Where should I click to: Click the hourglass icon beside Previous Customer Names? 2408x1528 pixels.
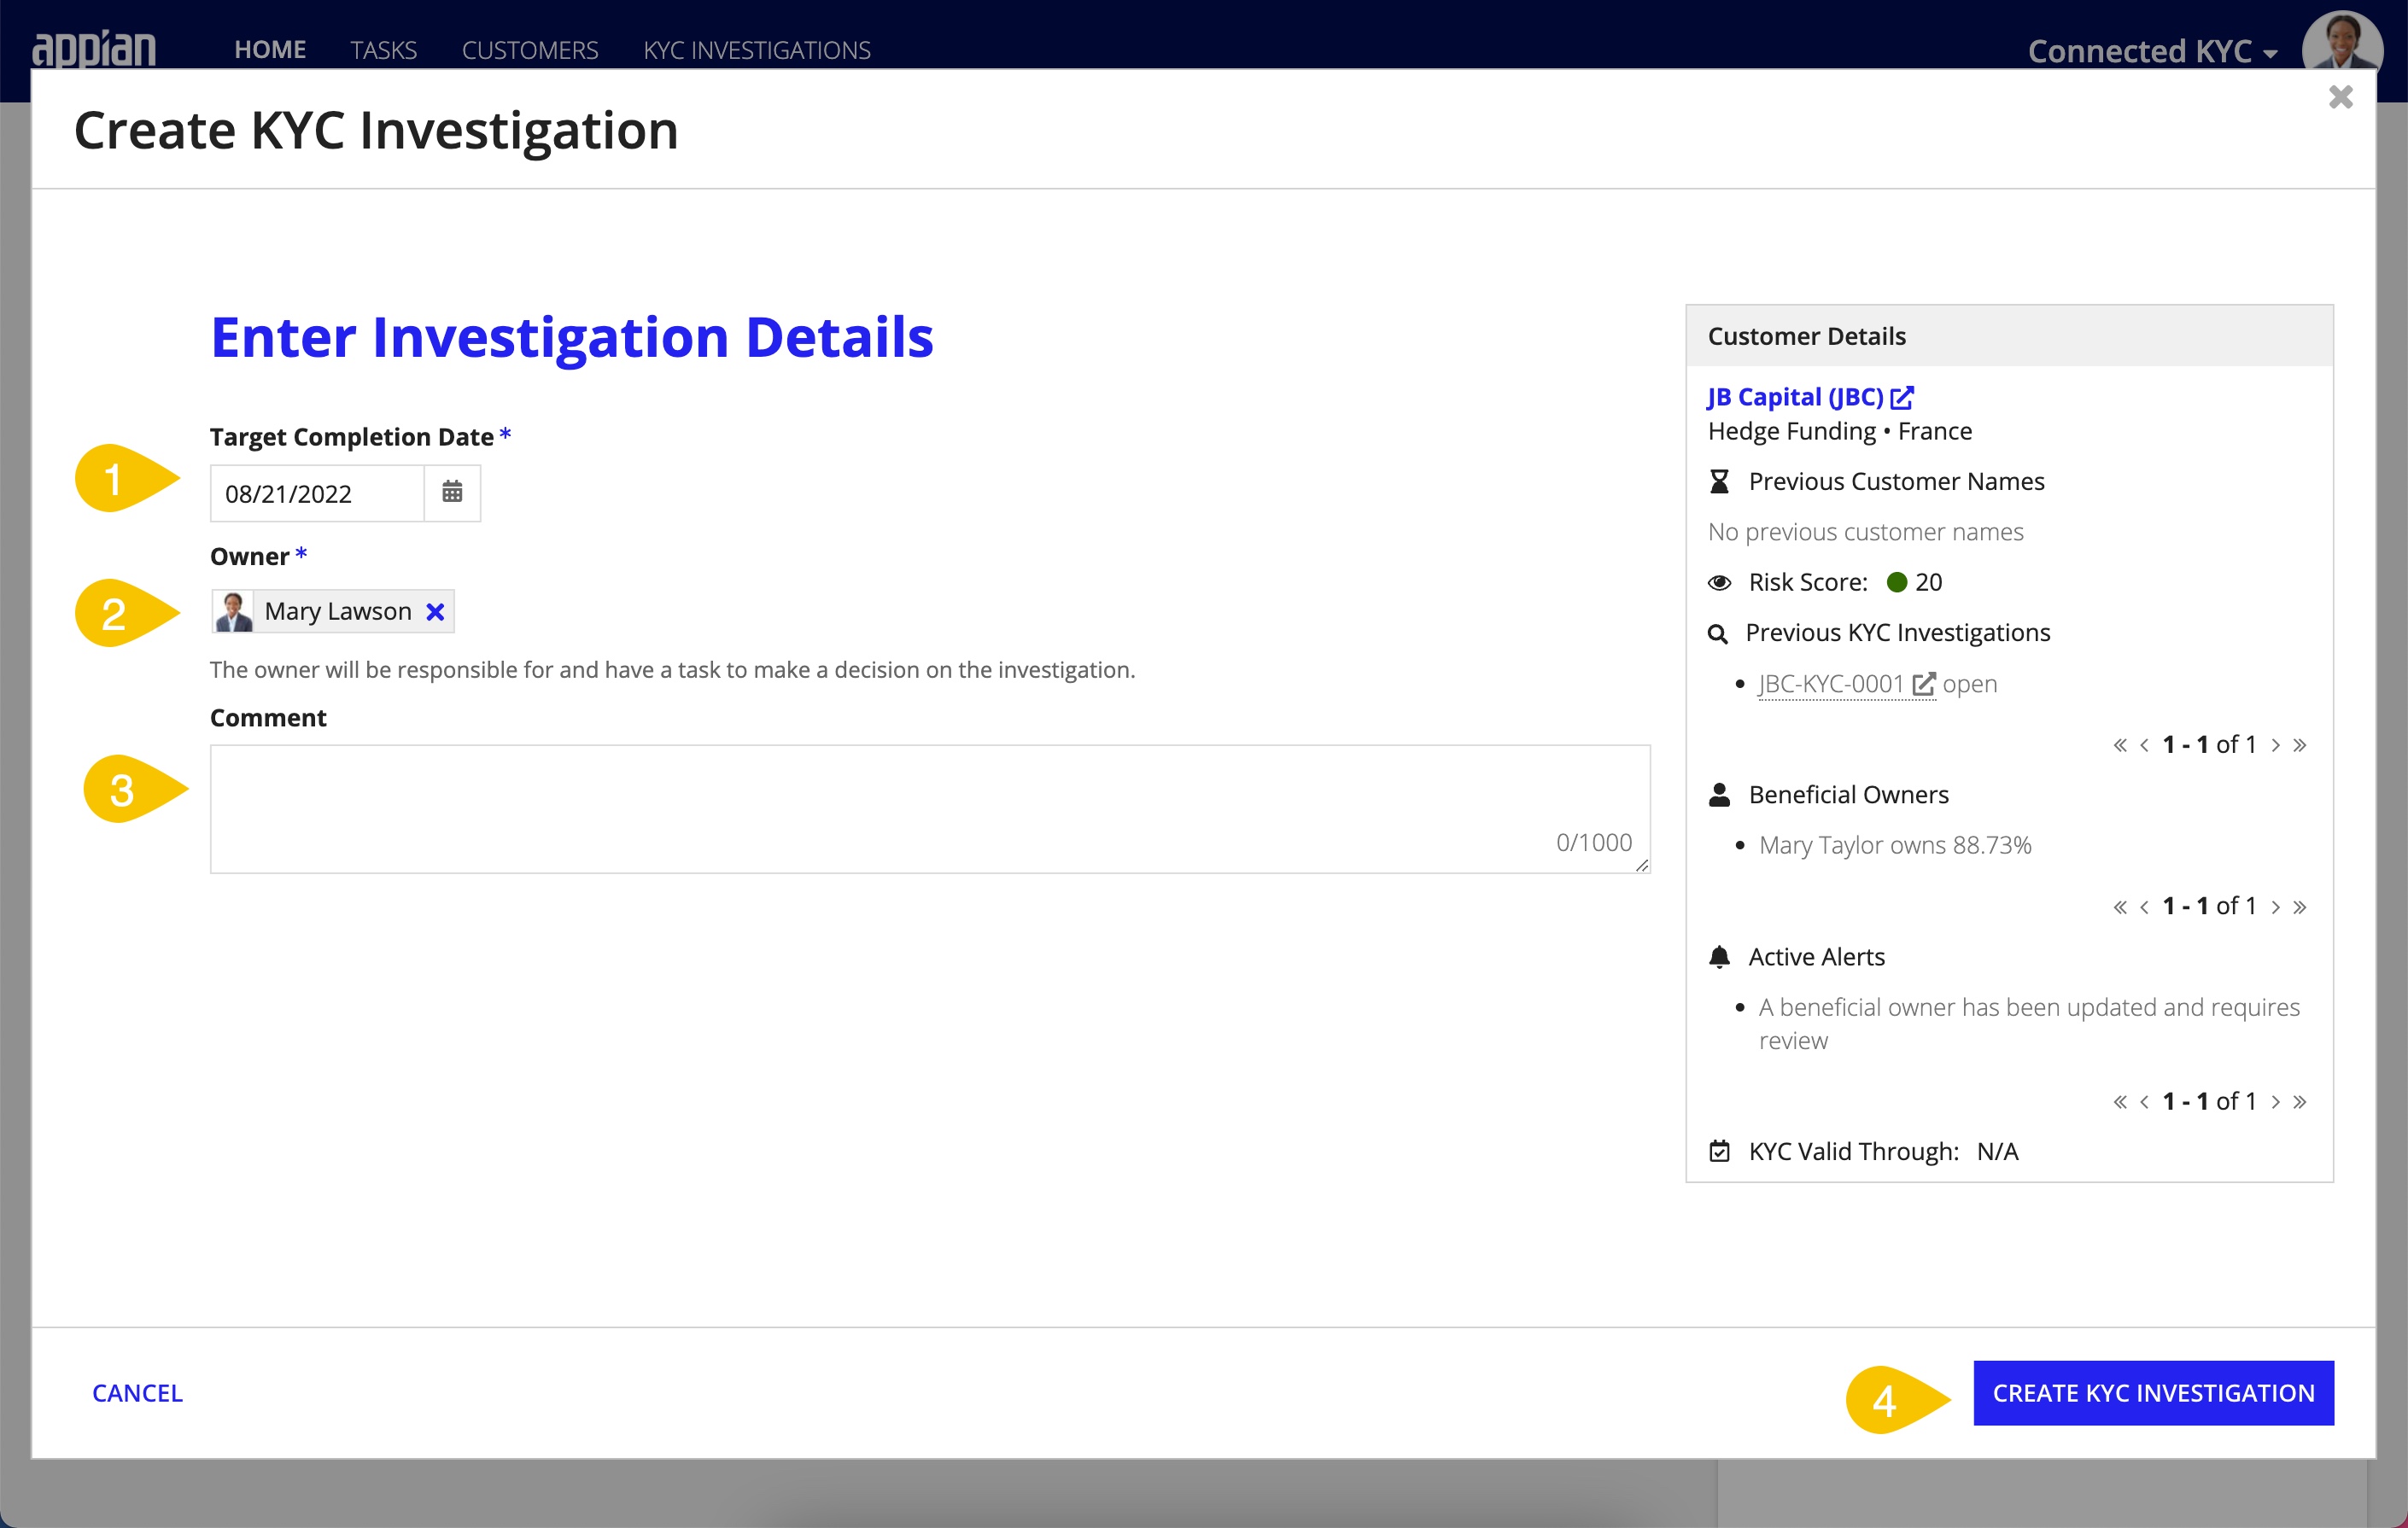click(x=1719, y=482)
